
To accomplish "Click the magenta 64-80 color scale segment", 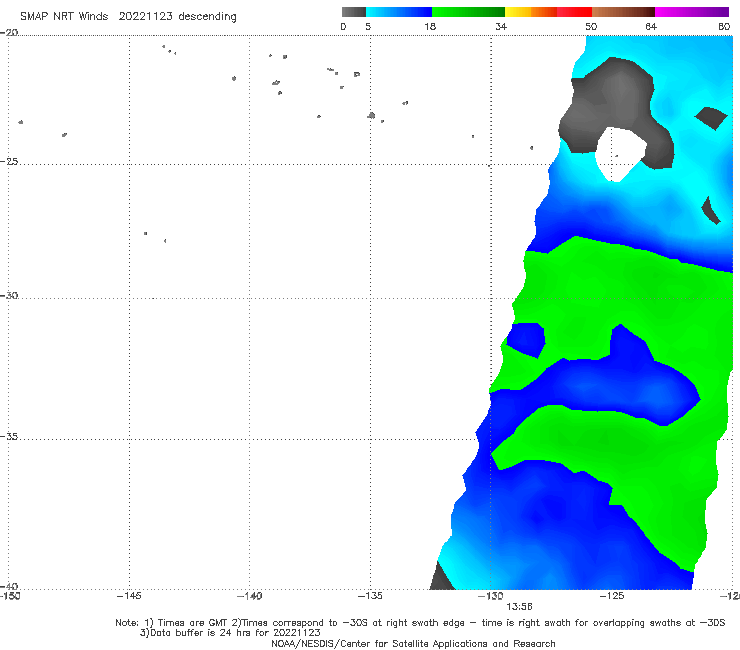I will (x=692, y=12).
